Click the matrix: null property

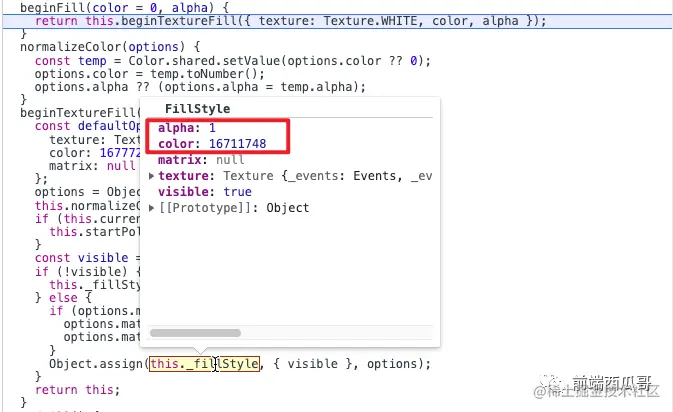coord(201,160)
